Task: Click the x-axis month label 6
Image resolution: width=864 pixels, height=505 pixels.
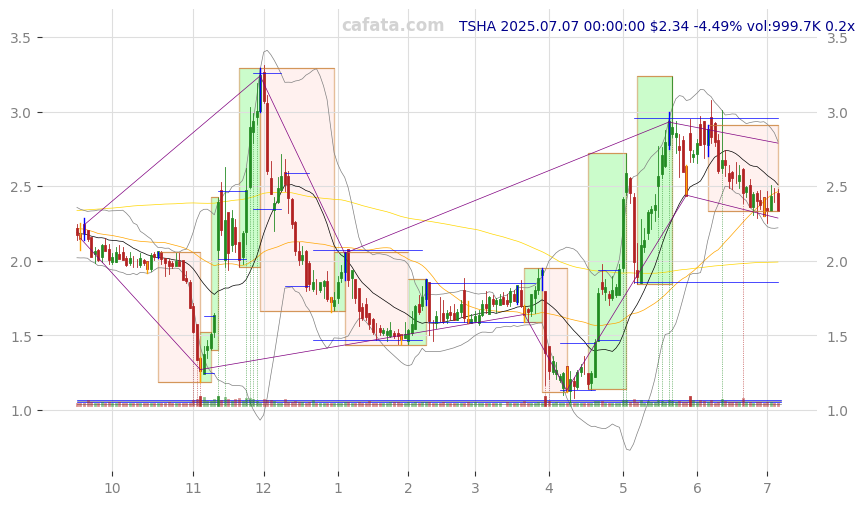Action: 697,488
